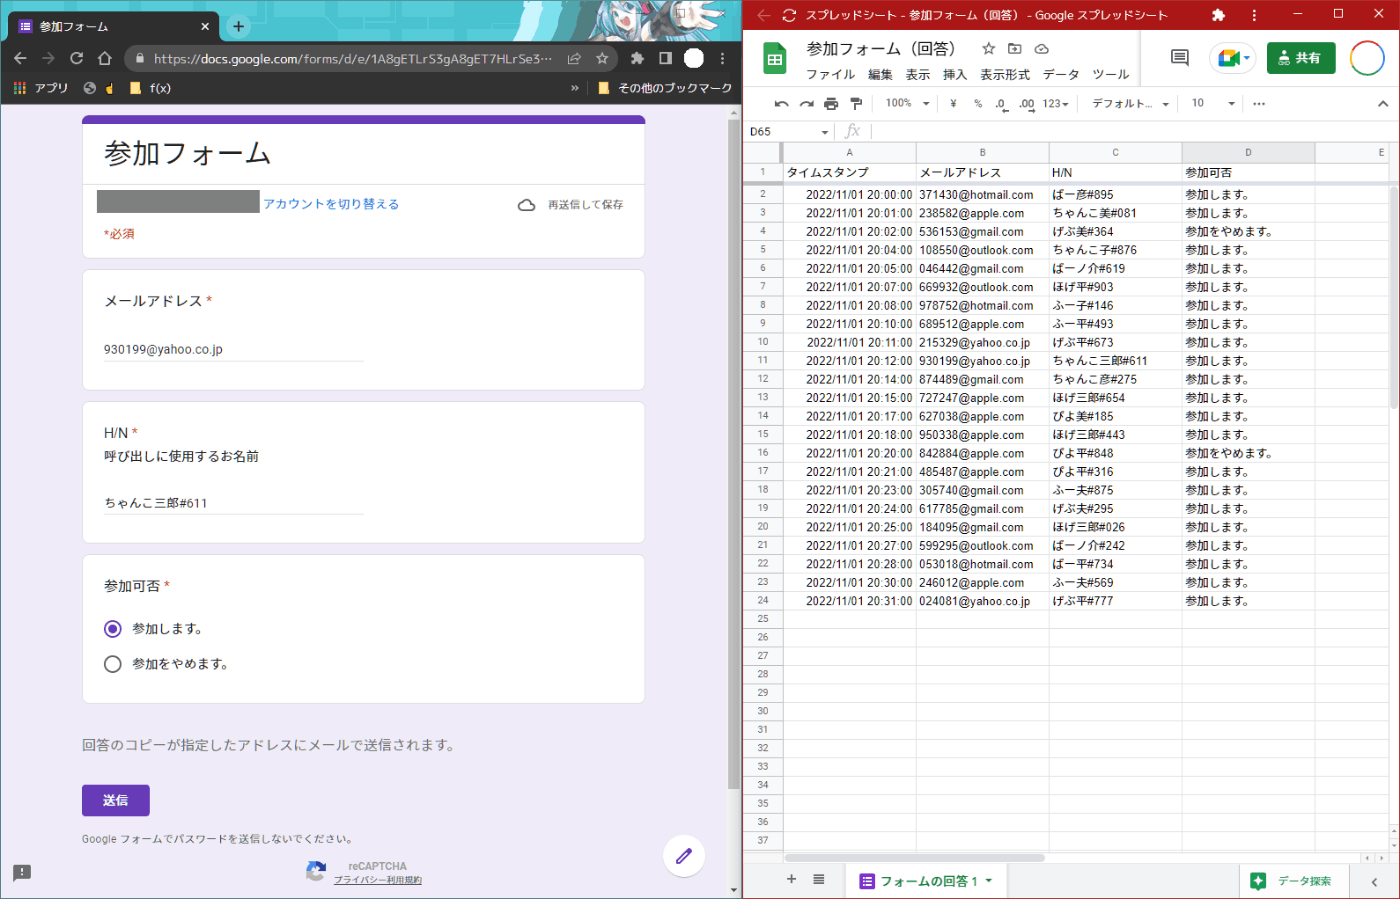Select the 参加します。 radio option
1400x899 pixels.
(113, 629)
